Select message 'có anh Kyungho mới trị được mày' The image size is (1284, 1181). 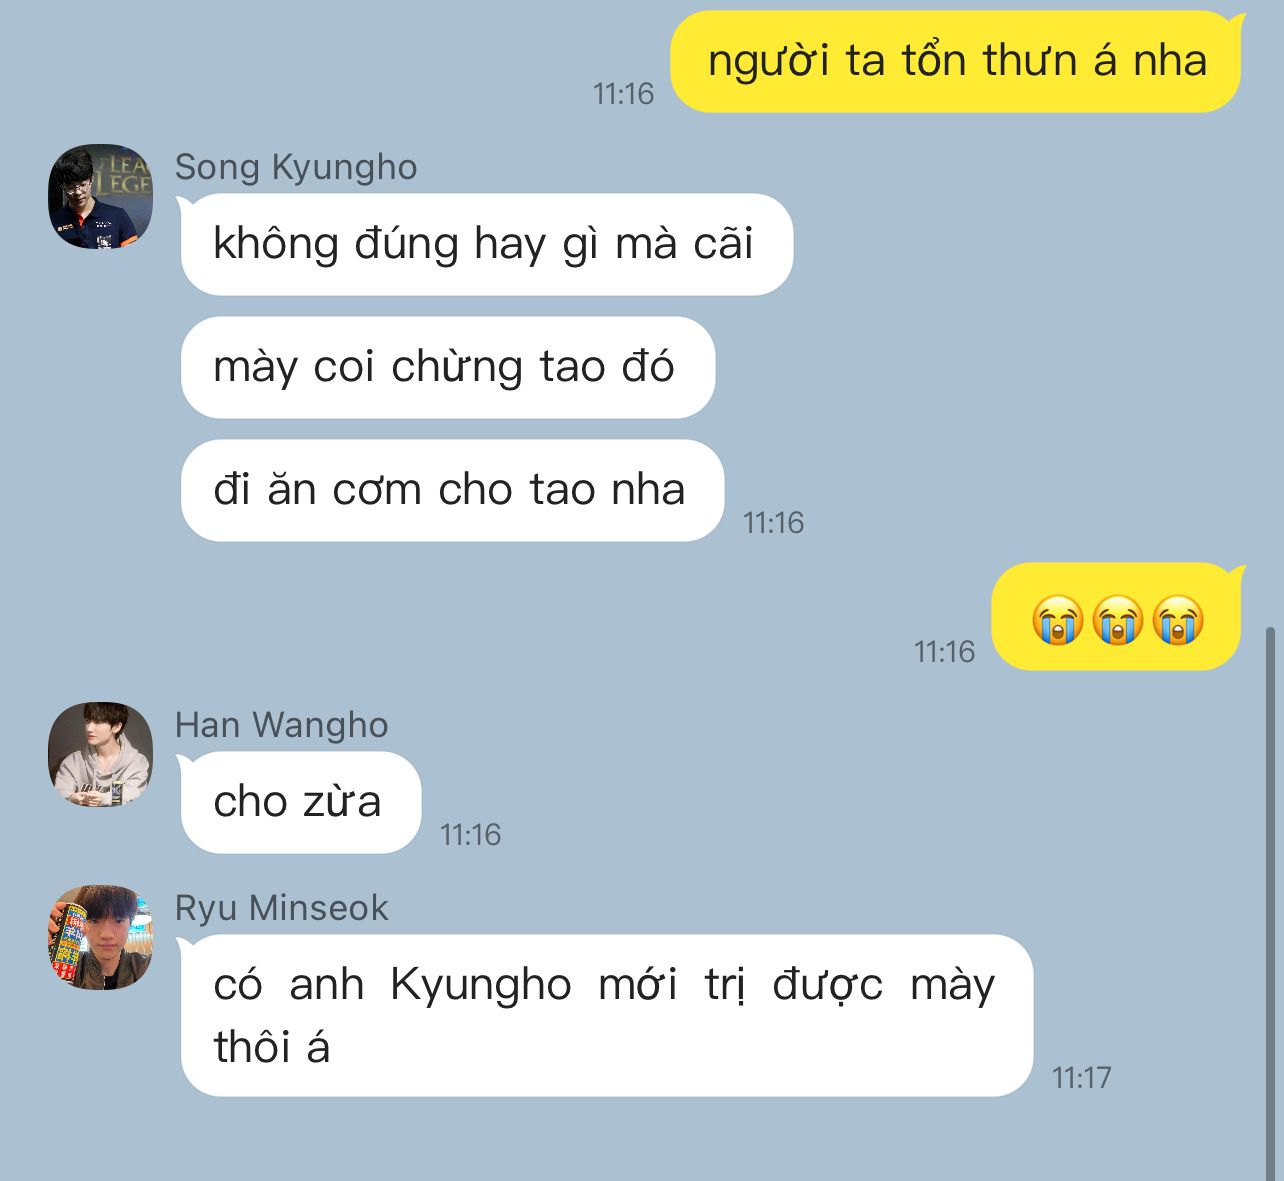coord(606,1015)
